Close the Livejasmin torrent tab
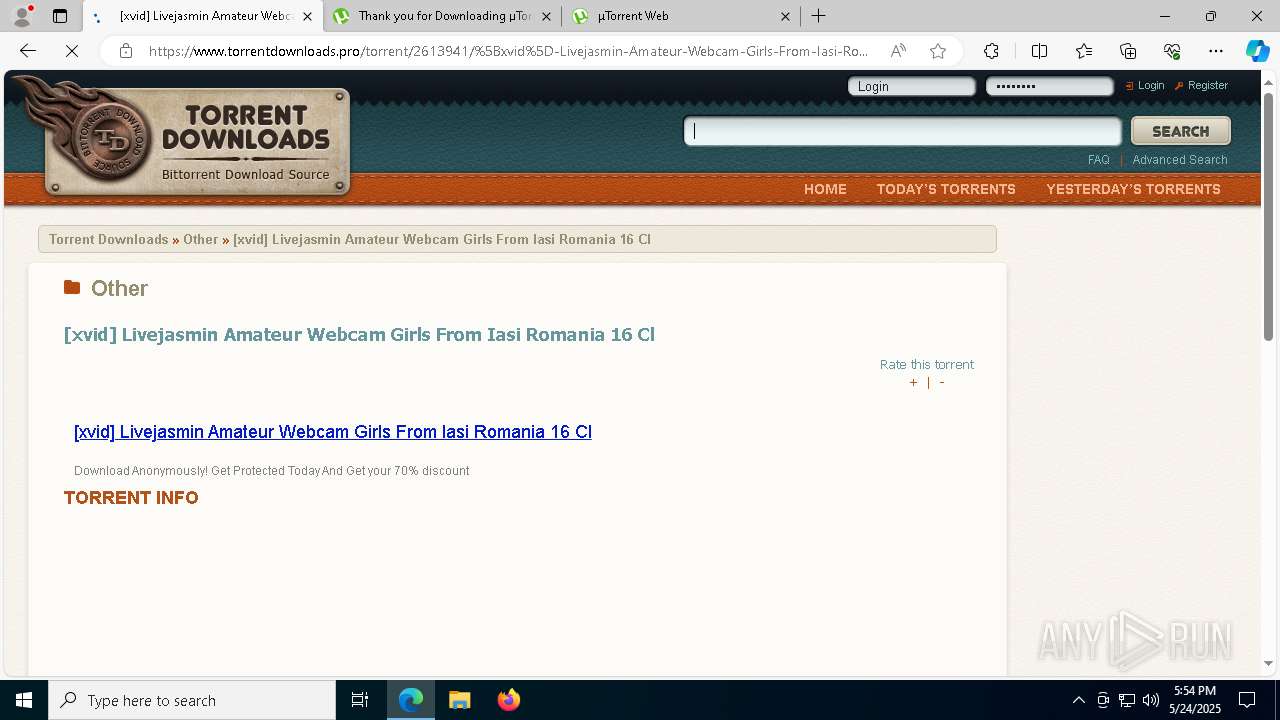 coord(307,16)
